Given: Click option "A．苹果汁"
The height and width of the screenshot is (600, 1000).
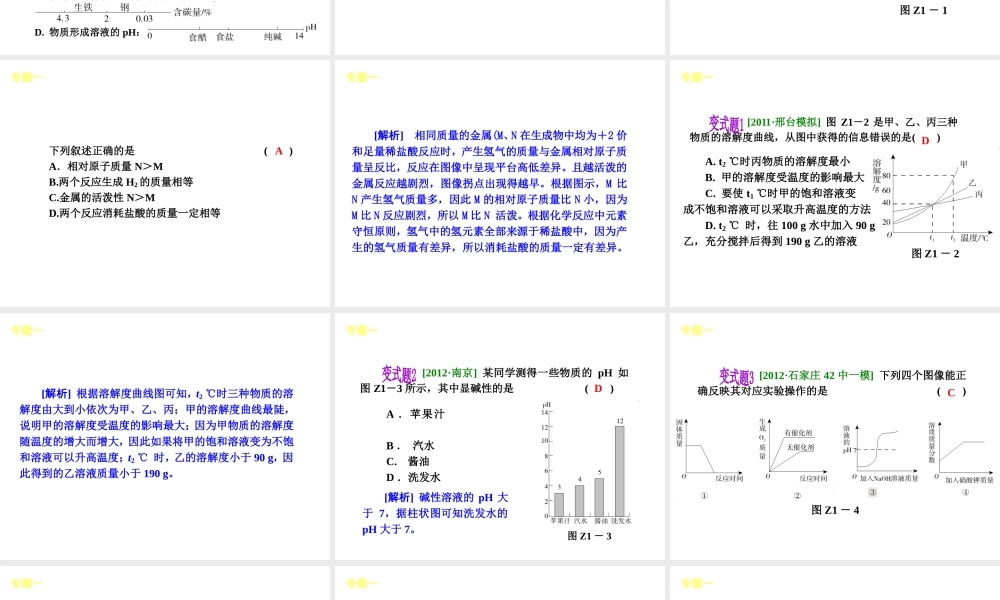Looking at the screenshot, I should 415,414.
